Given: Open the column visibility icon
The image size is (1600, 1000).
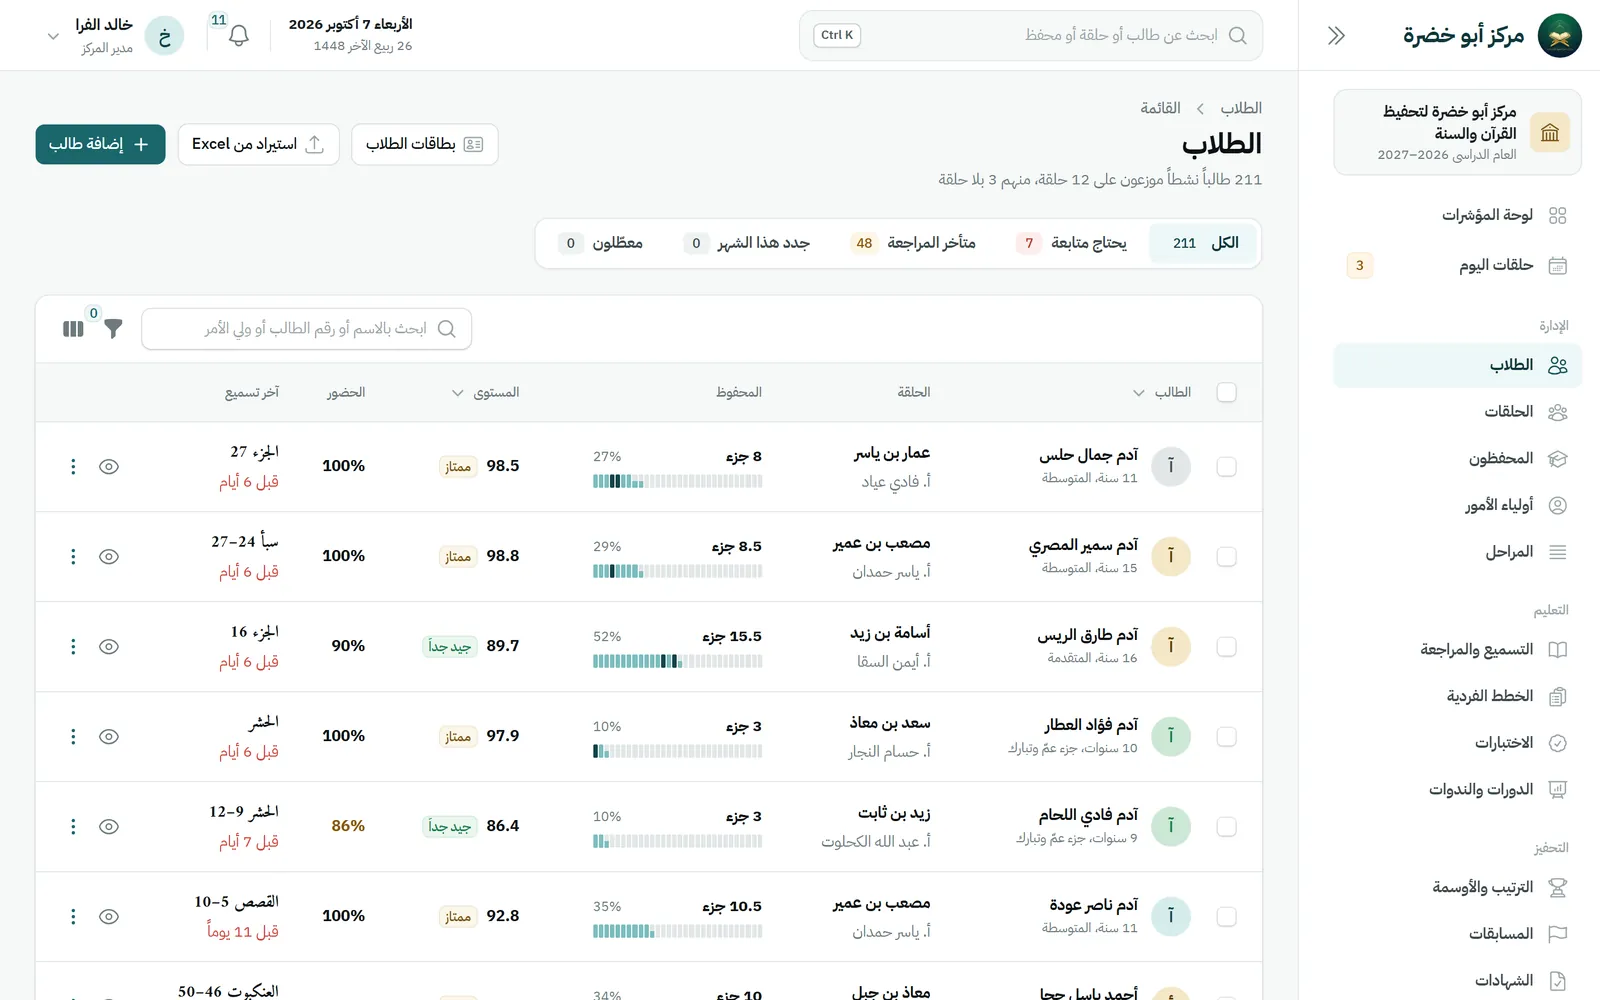Looking at the screenshot, I should [x=73, y=329].
